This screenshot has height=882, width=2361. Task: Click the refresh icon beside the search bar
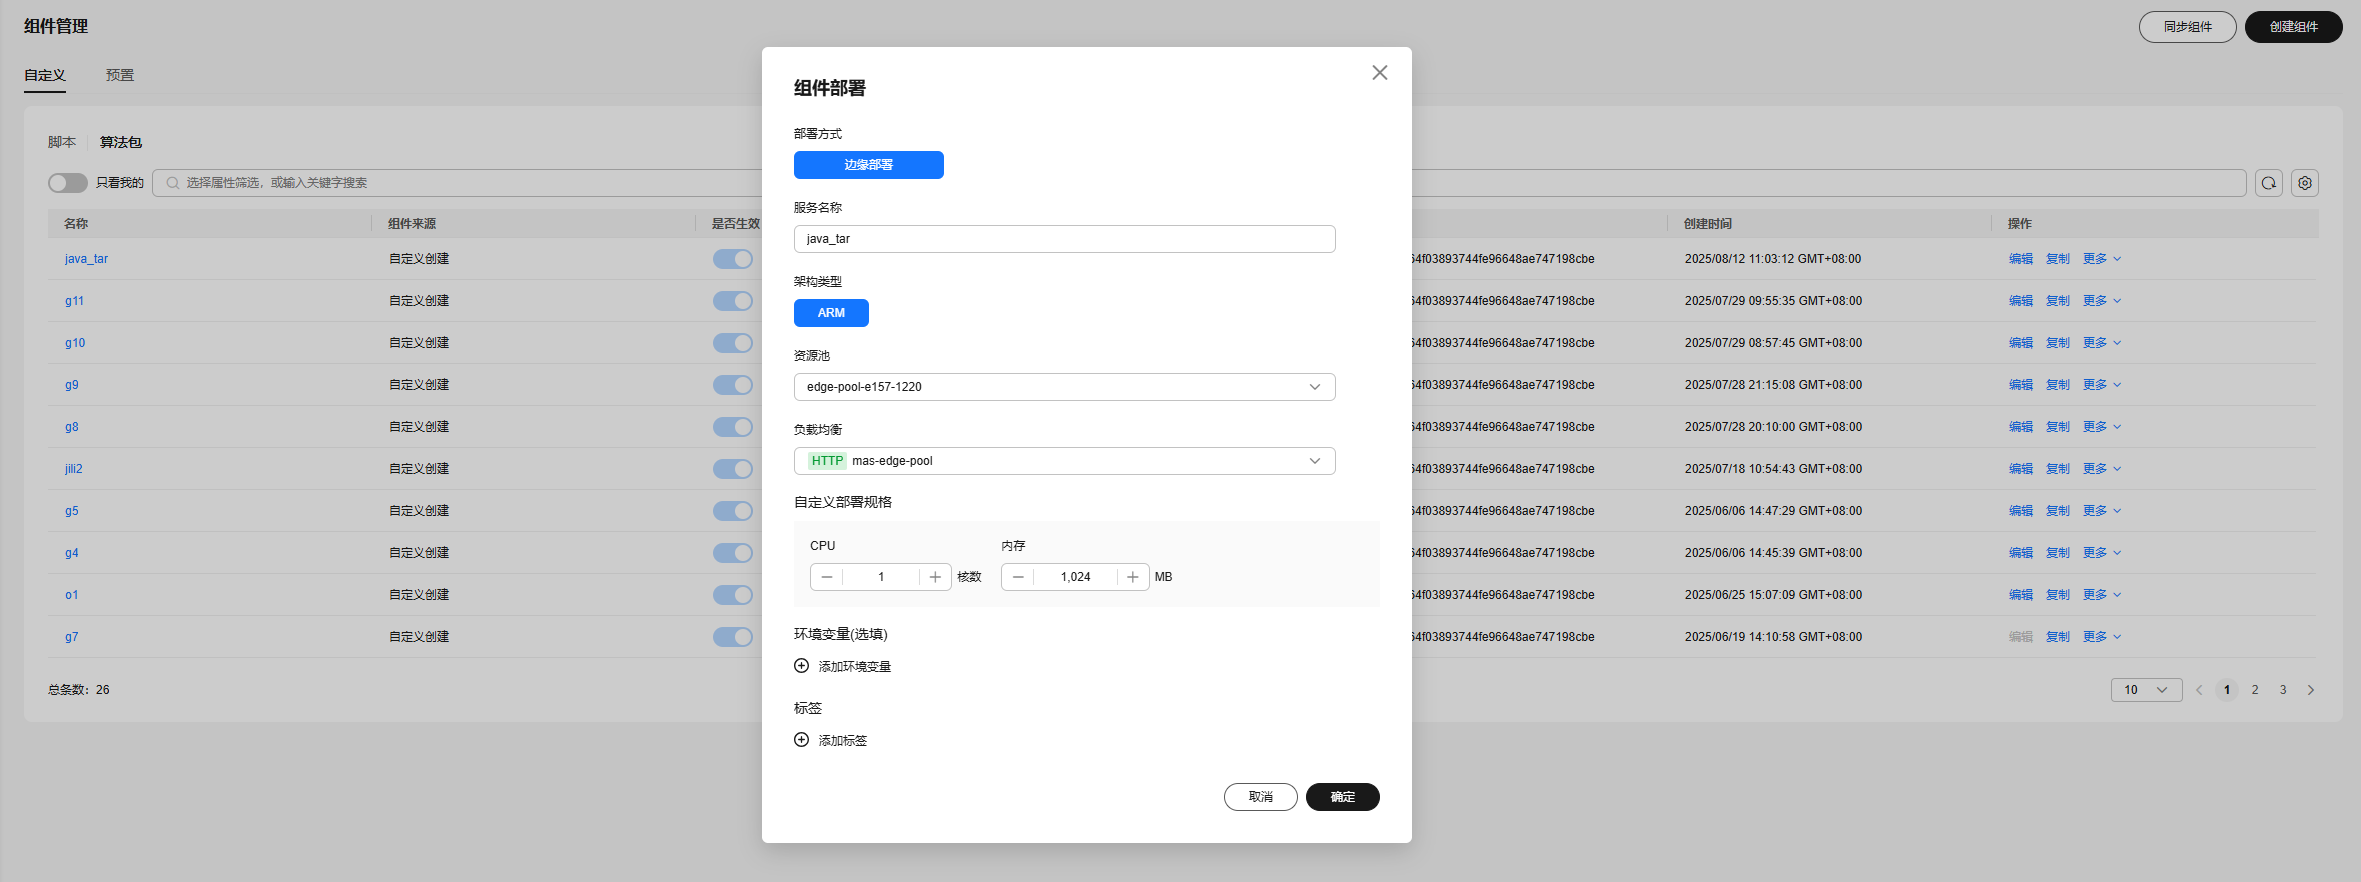point(2269,183)
